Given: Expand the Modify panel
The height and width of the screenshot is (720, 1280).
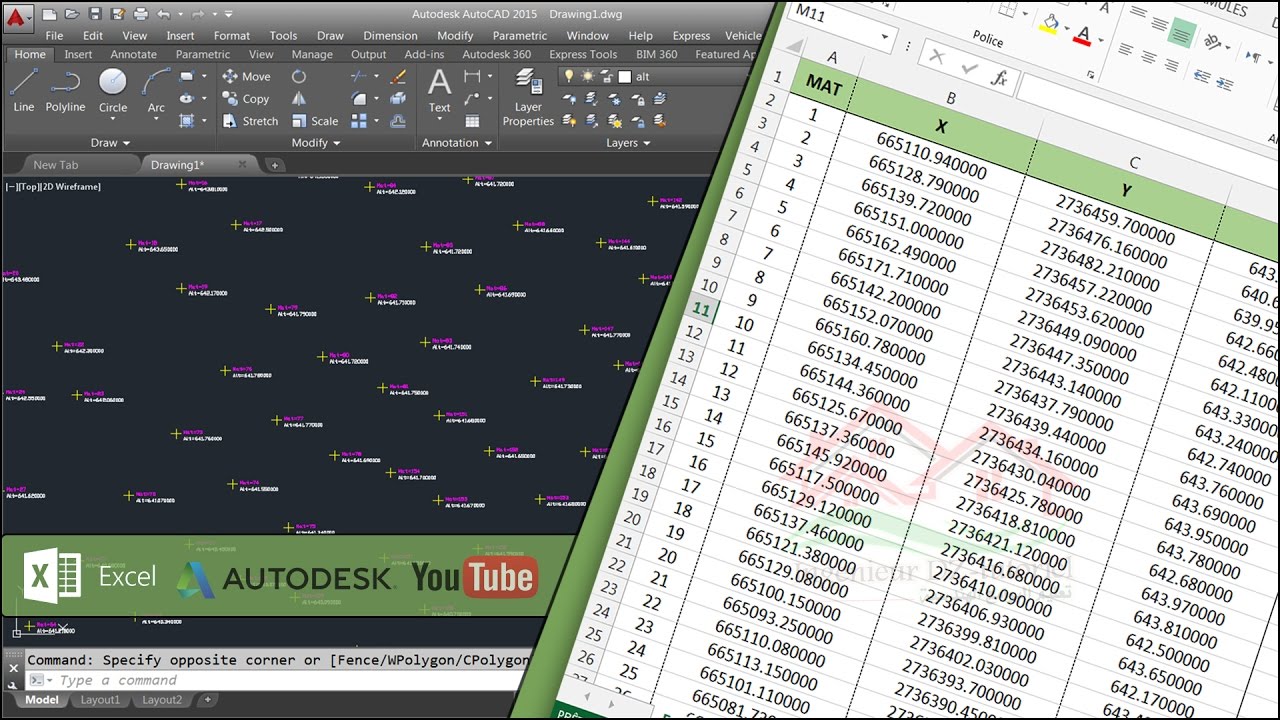Looking at the screenshot, I should [316, 143].
